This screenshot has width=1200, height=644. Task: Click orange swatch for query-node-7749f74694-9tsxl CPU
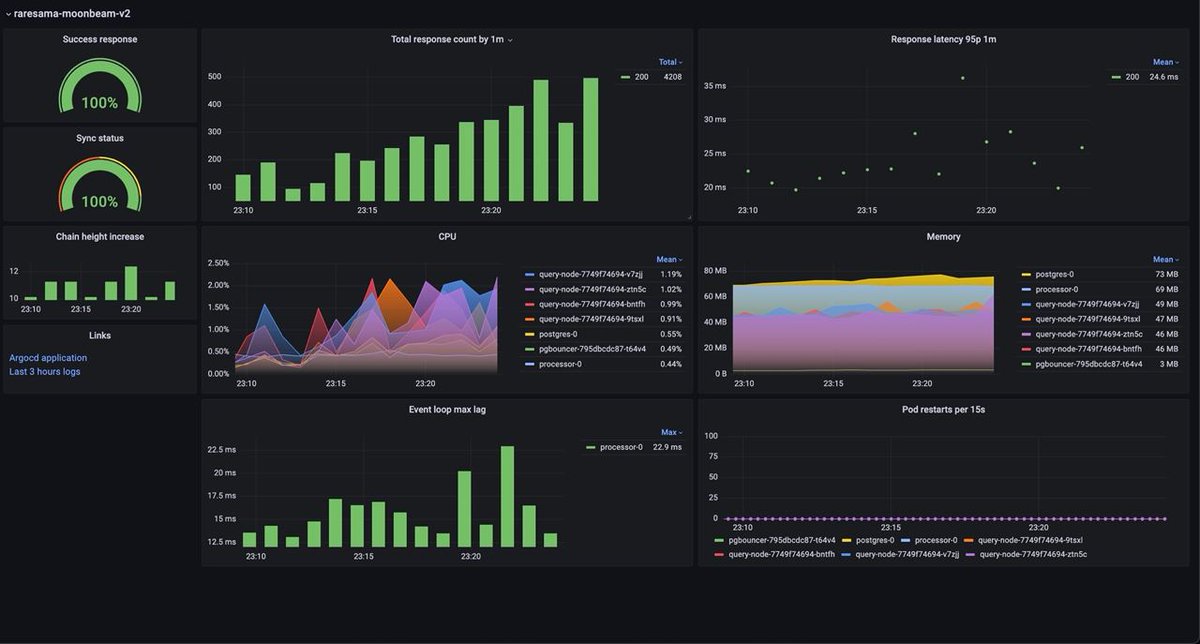tap(530, 319)
